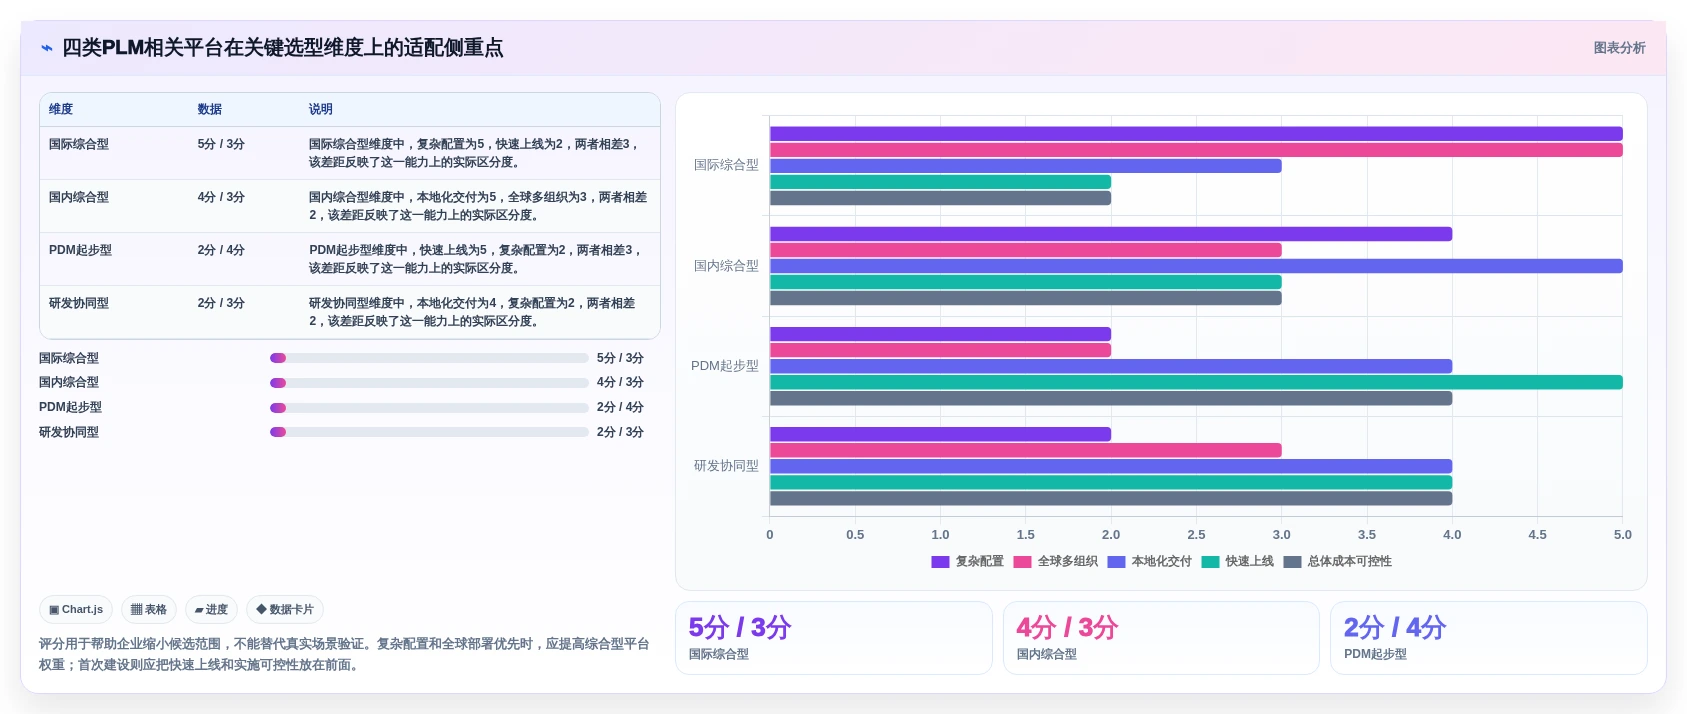The width and height of the screenshot is (1687, 714).
Task: Click the 研发协同型 progress bar
Action: tap(429, 432)
